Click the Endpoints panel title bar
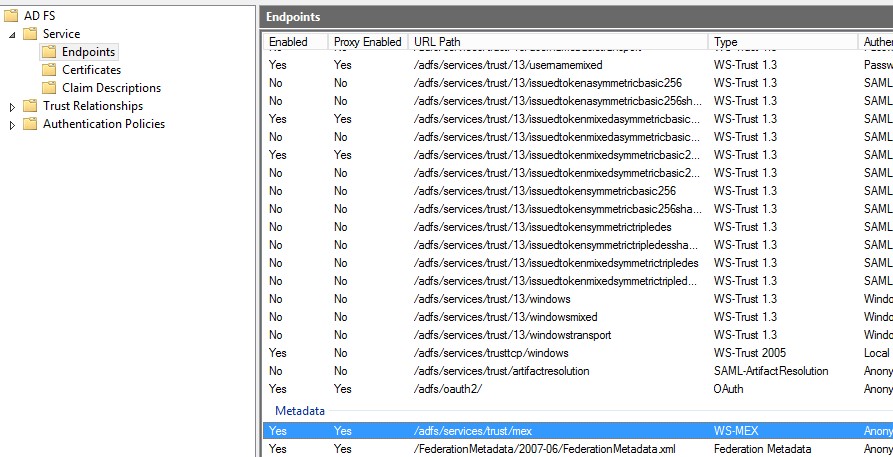Viewport: 893px width, 457px height. point(576,17)
